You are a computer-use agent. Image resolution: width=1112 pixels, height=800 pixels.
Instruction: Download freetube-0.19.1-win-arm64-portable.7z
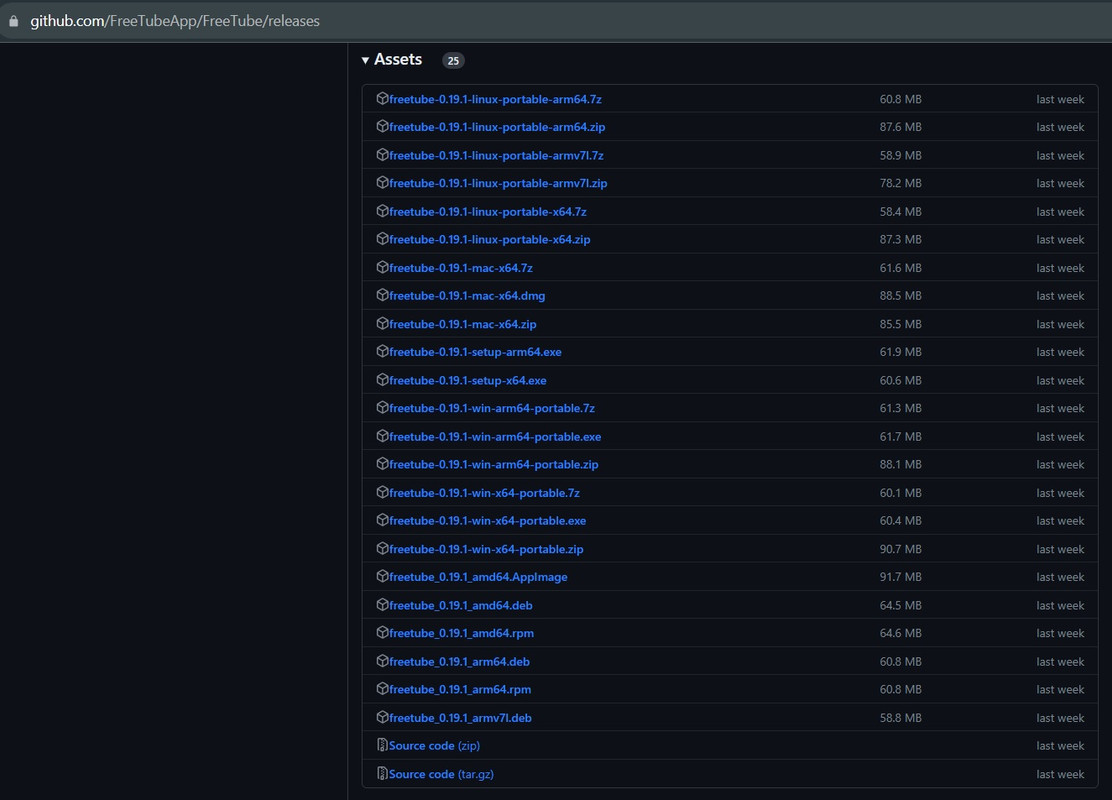click(491, 408)
